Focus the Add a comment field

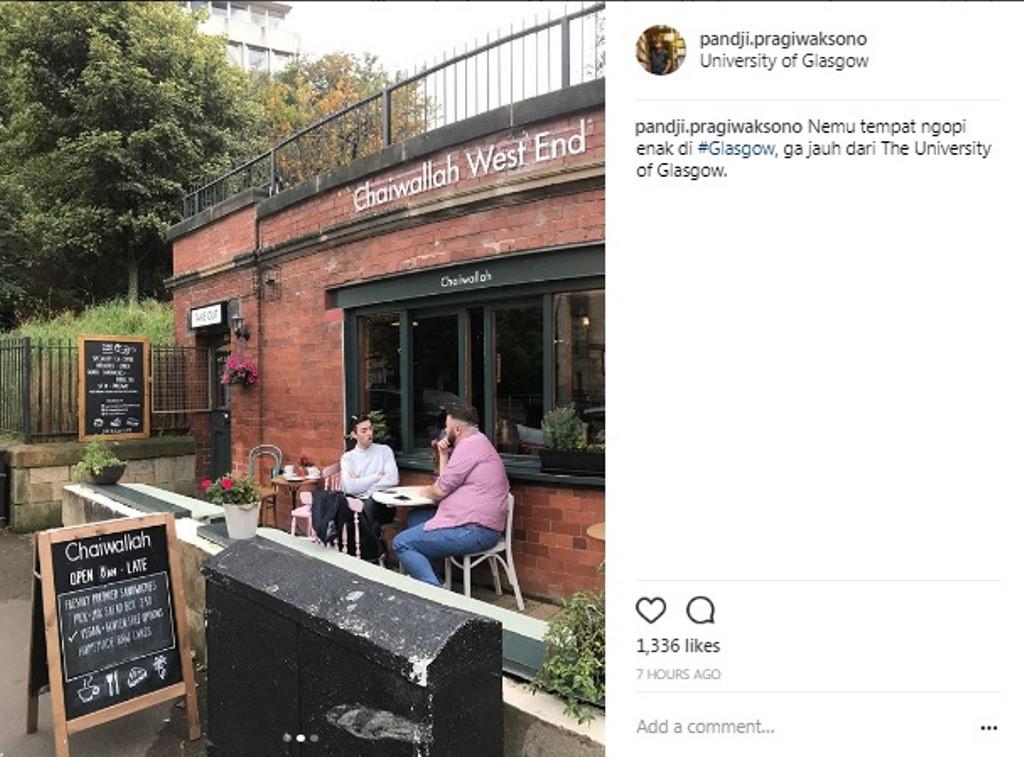pyautogui.click(x=803, y=727)
